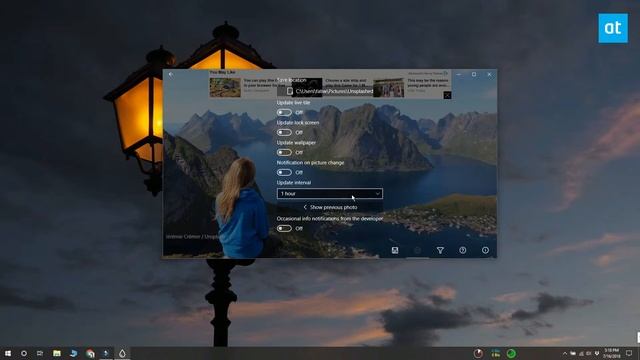This screenshot has width=640, height=360.
Task: Turn on the Update lock screen switch
Action: click(284, 132)
